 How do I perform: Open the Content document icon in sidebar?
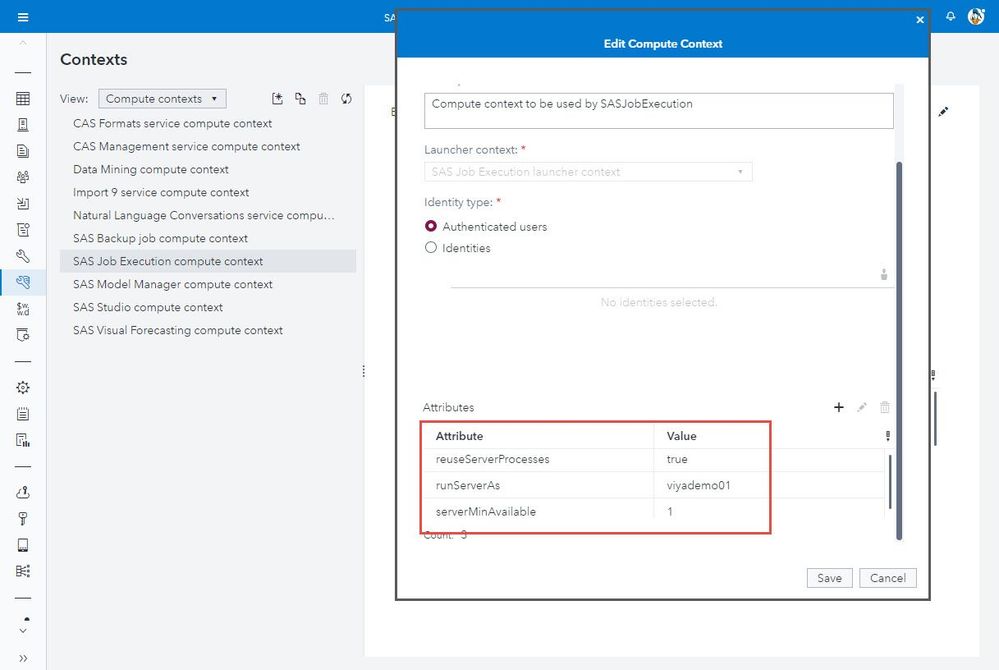[23, 151]
